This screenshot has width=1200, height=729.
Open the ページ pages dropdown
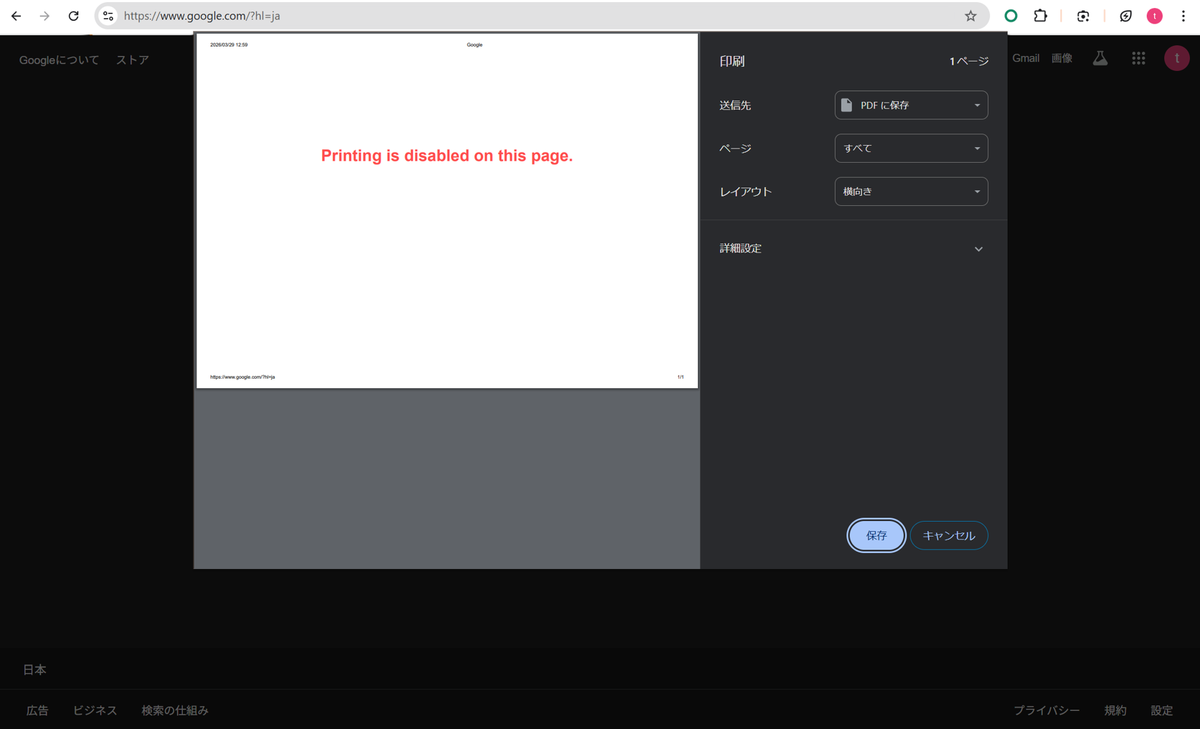[x=911, y=148]
